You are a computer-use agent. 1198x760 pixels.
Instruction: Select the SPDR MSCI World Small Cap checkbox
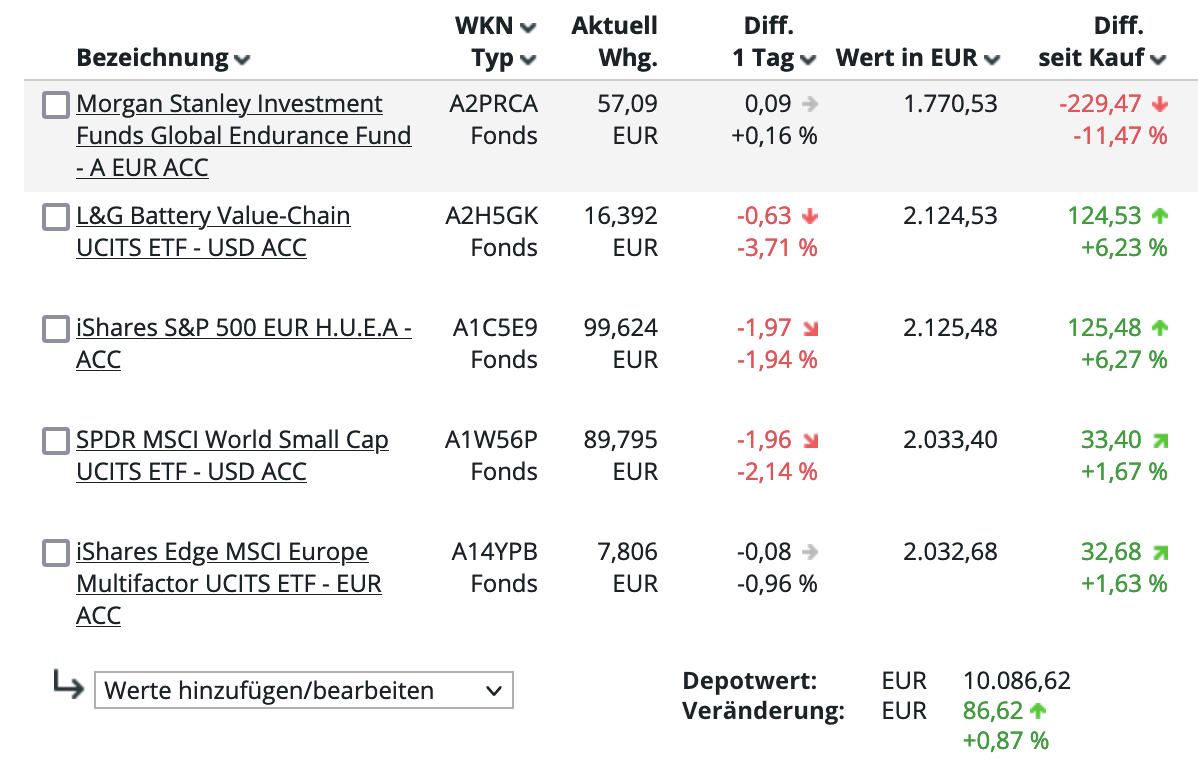pos(56,441)
